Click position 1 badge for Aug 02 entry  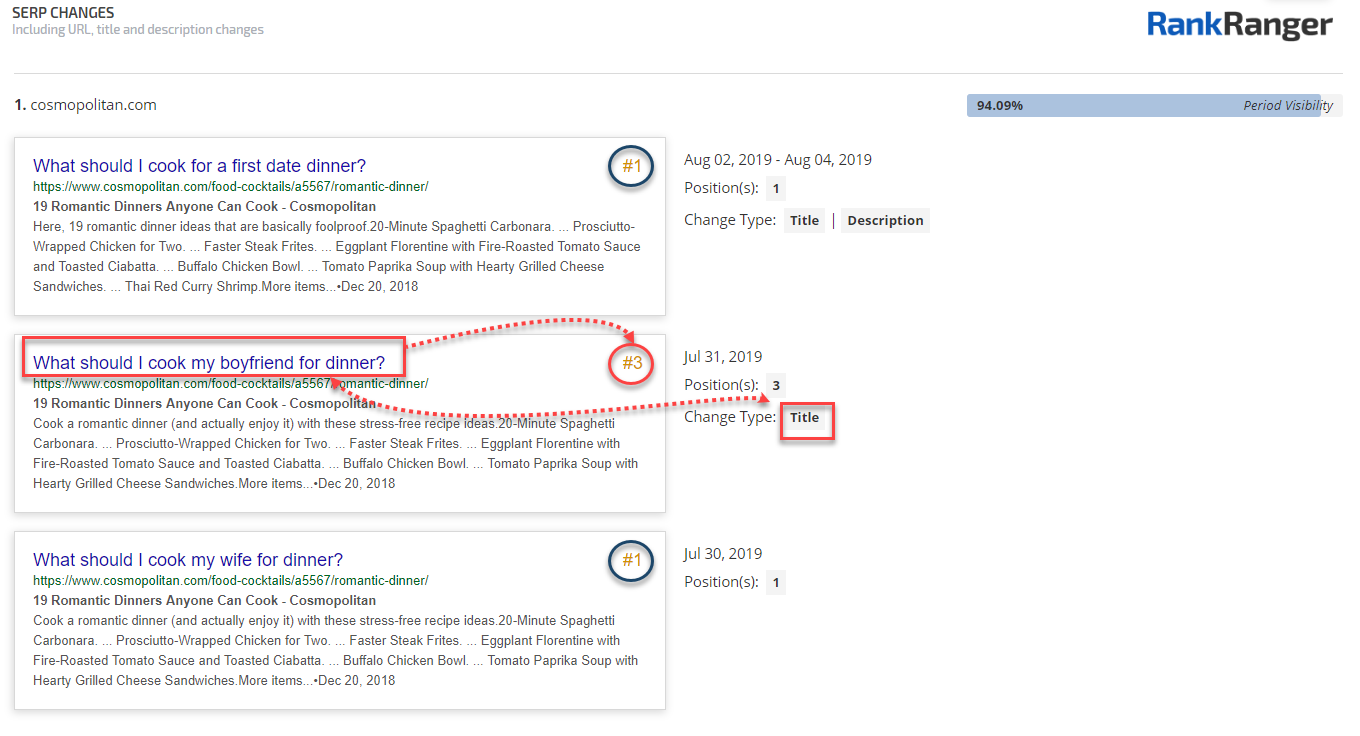pyautogui.click(x=776, y=189)
